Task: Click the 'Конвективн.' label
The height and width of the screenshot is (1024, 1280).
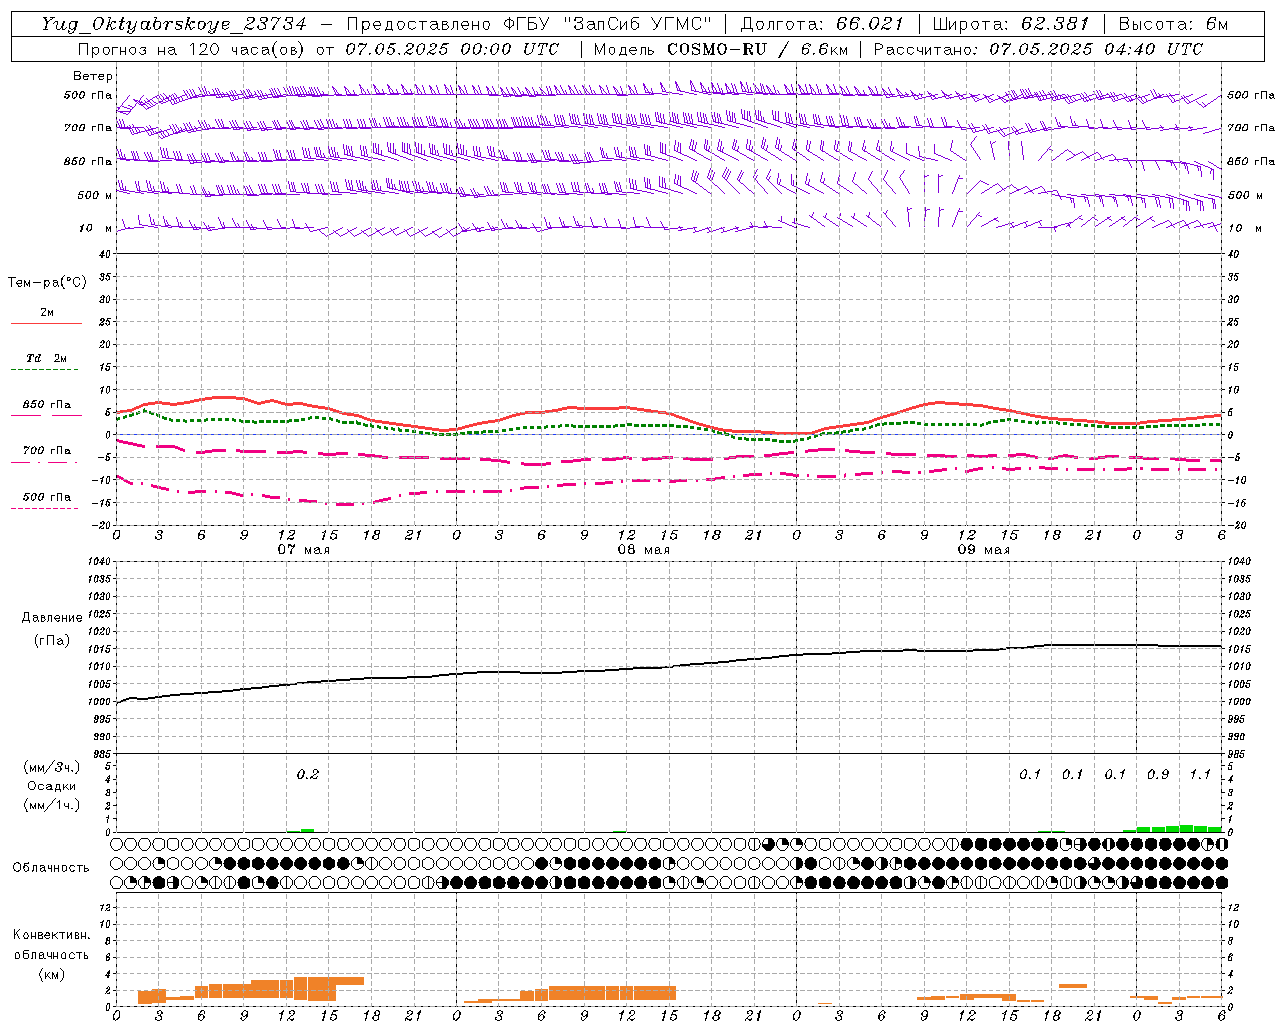Action: point(51,935)
